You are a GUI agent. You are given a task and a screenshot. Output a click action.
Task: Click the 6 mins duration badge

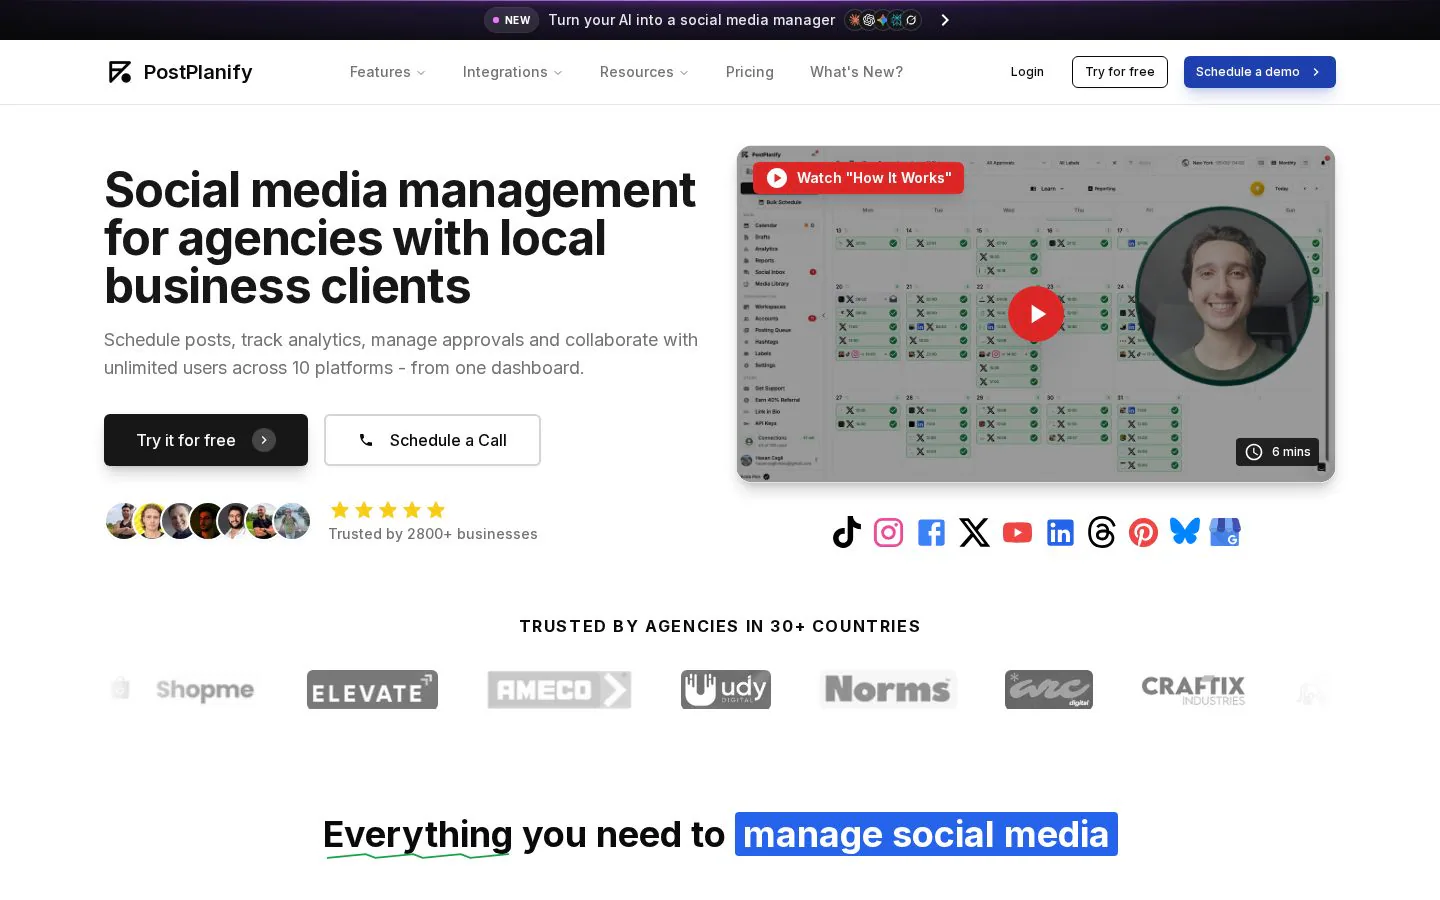pyautogui.click(x=1277, y=452)
